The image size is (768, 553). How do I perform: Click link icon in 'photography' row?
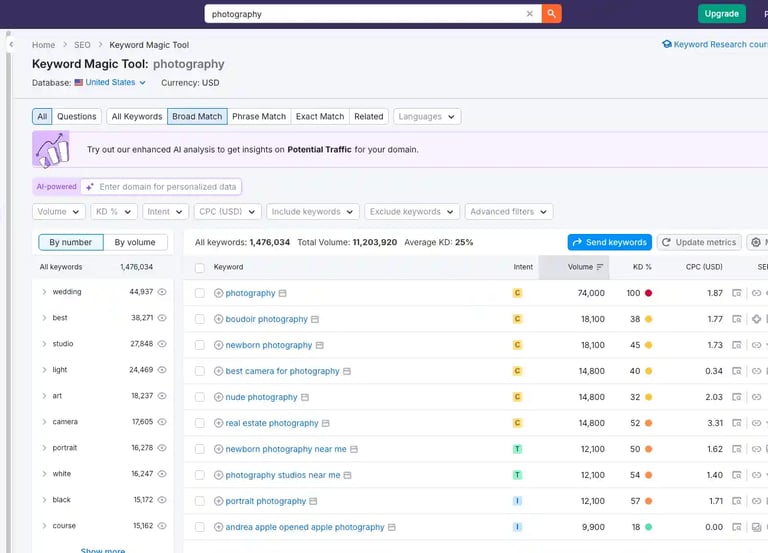click(x=756, y=293)
